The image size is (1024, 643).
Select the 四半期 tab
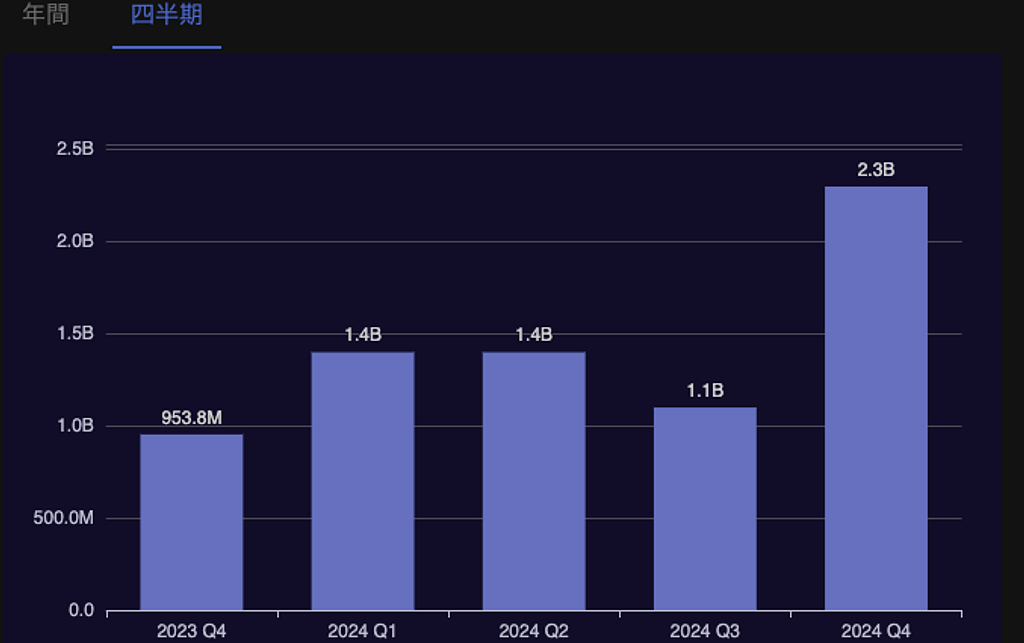[166, 16]
